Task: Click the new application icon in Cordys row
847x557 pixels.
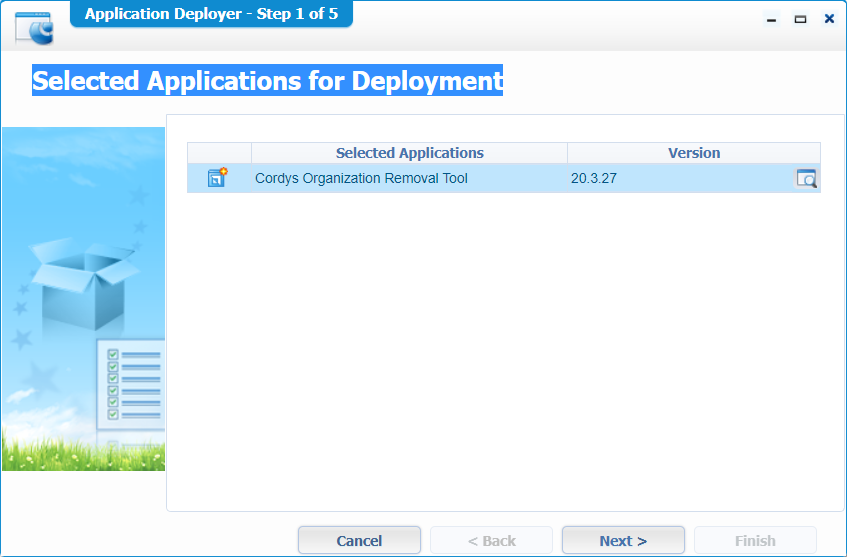Action: [217, 178]
